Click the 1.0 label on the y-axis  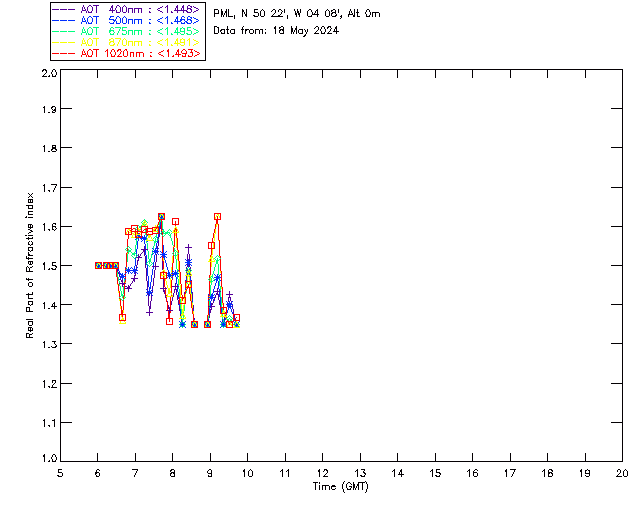click(48, 459)
